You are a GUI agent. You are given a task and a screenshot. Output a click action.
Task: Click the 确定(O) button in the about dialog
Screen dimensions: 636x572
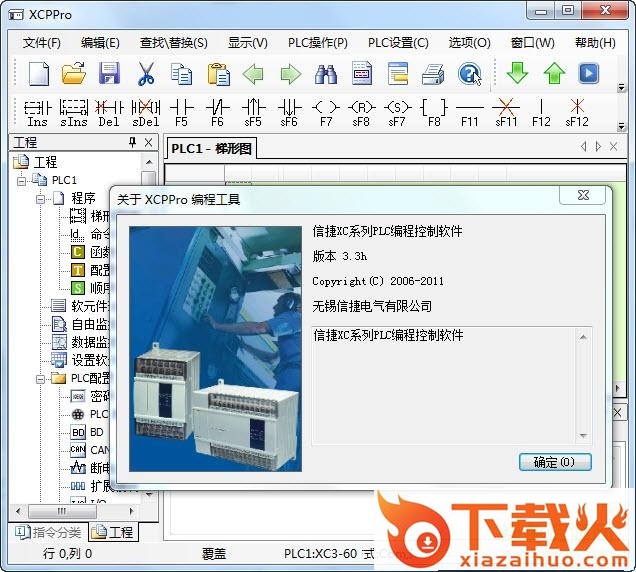pos(555,462)
